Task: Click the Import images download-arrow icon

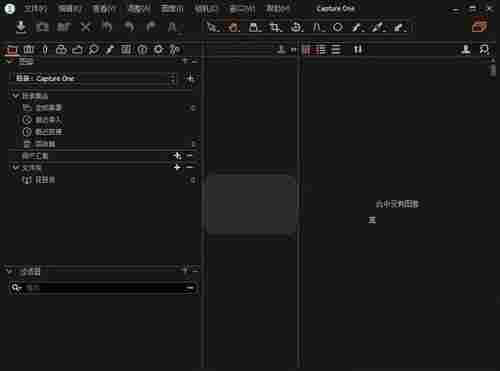Action: pos(21,27)
